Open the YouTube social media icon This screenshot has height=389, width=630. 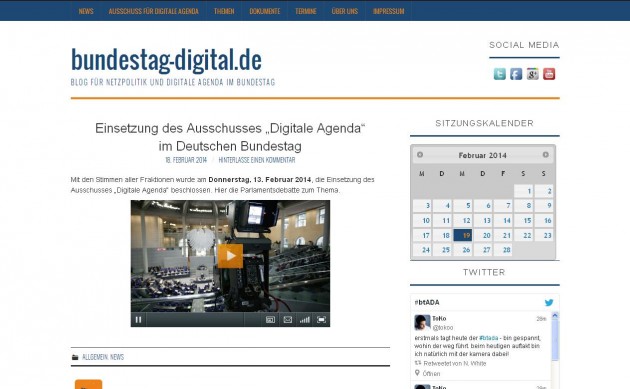click(x=549, y=74)
